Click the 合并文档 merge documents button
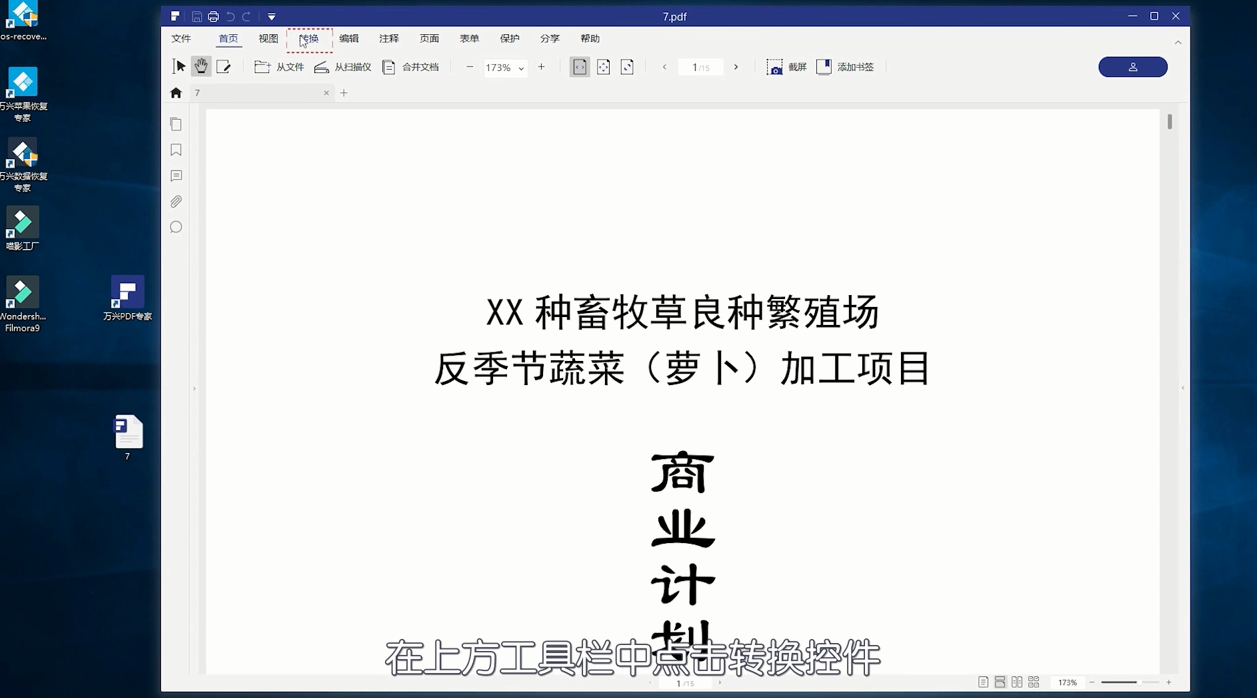 coord(412,66)
